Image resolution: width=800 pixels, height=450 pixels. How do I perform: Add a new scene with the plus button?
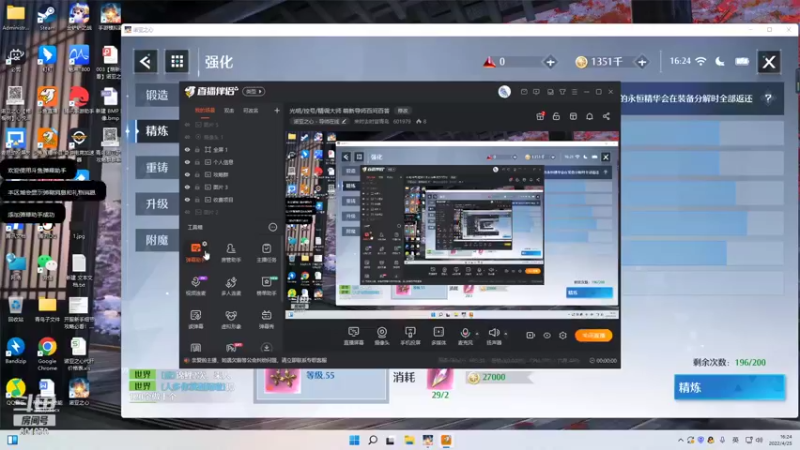277,110
